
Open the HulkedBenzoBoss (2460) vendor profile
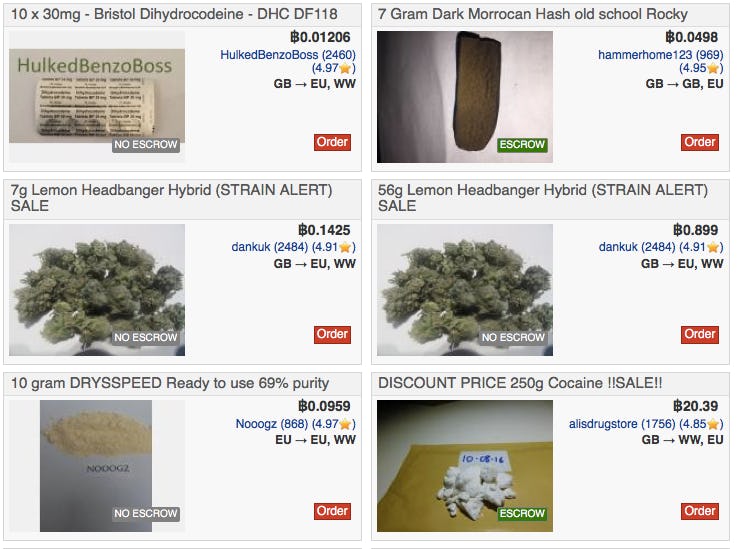288,55
